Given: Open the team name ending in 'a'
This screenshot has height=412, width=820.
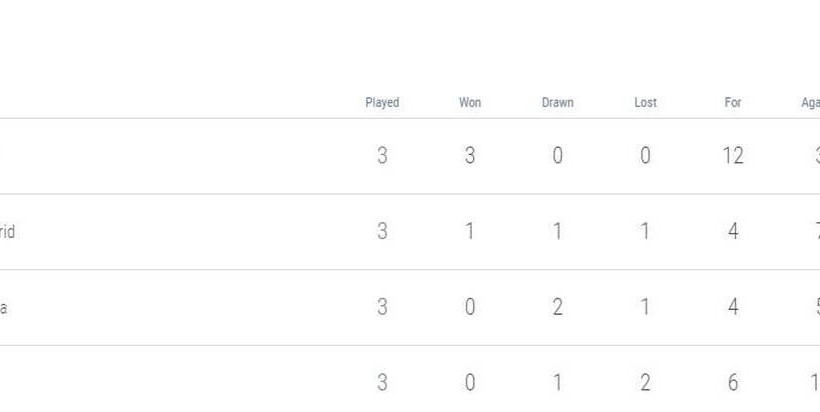Looking at the screenshot, I should (4, 308).
